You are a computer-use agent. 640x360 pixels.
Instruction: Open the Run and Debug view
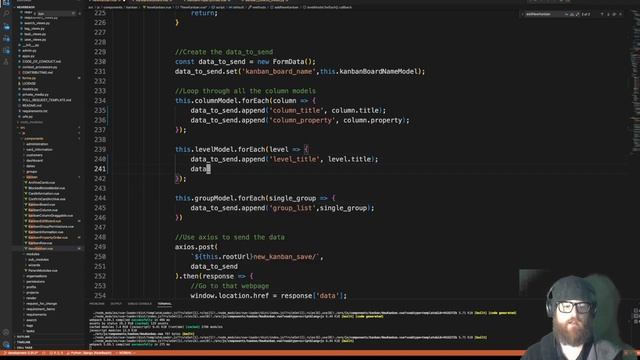pyautogui.click(x=7, y=39)
